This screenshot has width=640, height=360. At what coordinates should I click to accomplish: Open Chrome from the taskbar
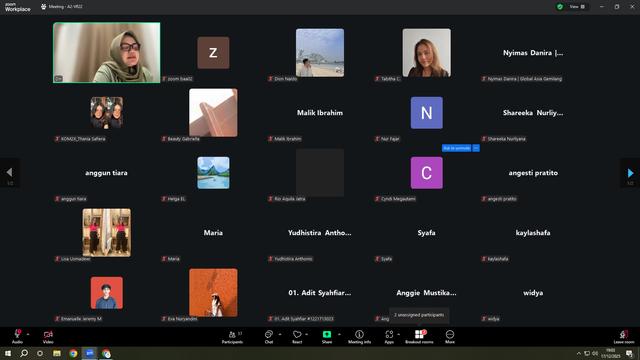point(73,353)
